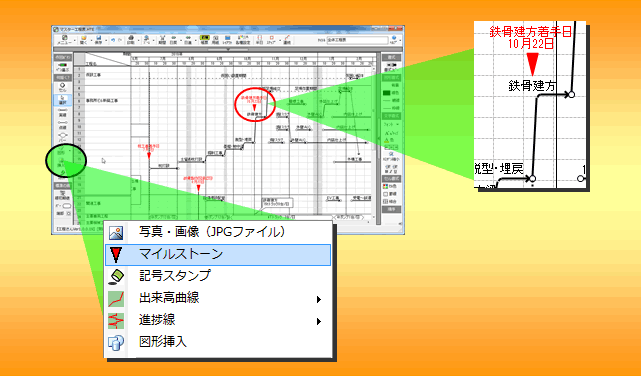Click the green 線色 color swatch
Screen dimensions: 641x376
coord(386,93)
